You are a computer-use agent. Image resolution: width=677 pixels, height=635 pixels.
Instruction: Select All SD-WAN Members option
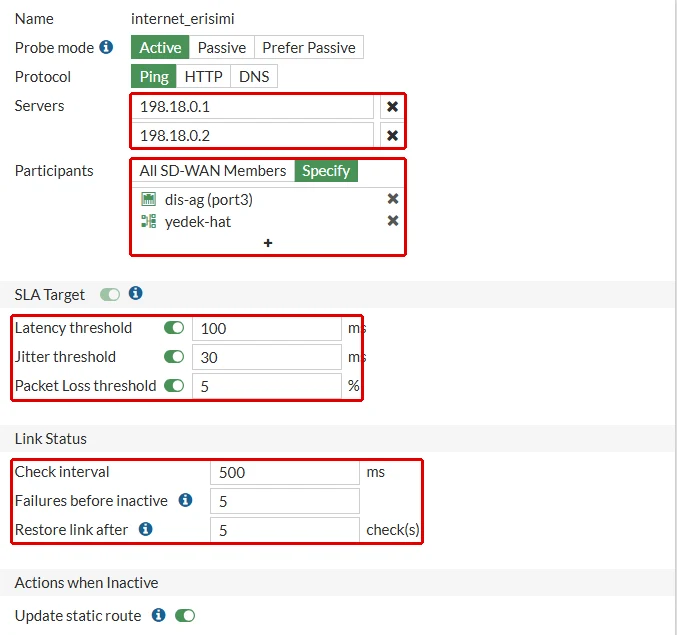tap(213, 171)
